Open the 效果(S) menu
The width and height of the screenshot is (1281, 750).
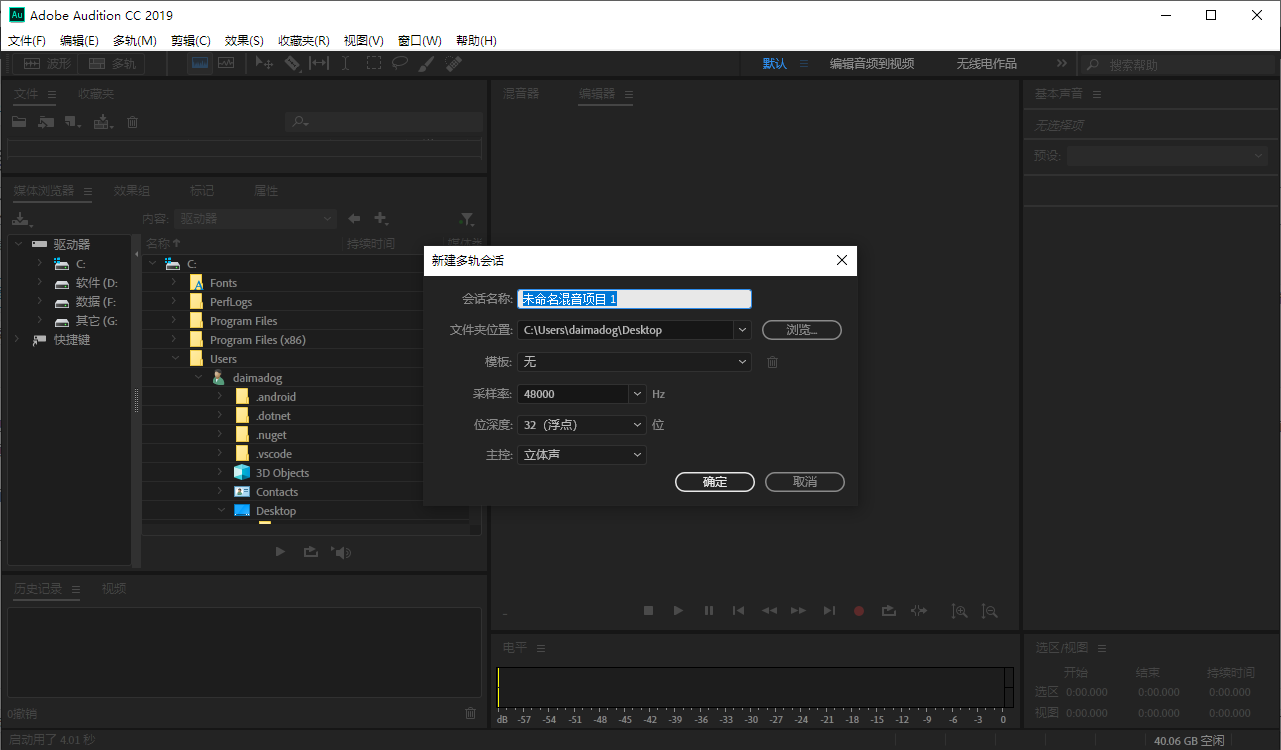pos(244,41)
